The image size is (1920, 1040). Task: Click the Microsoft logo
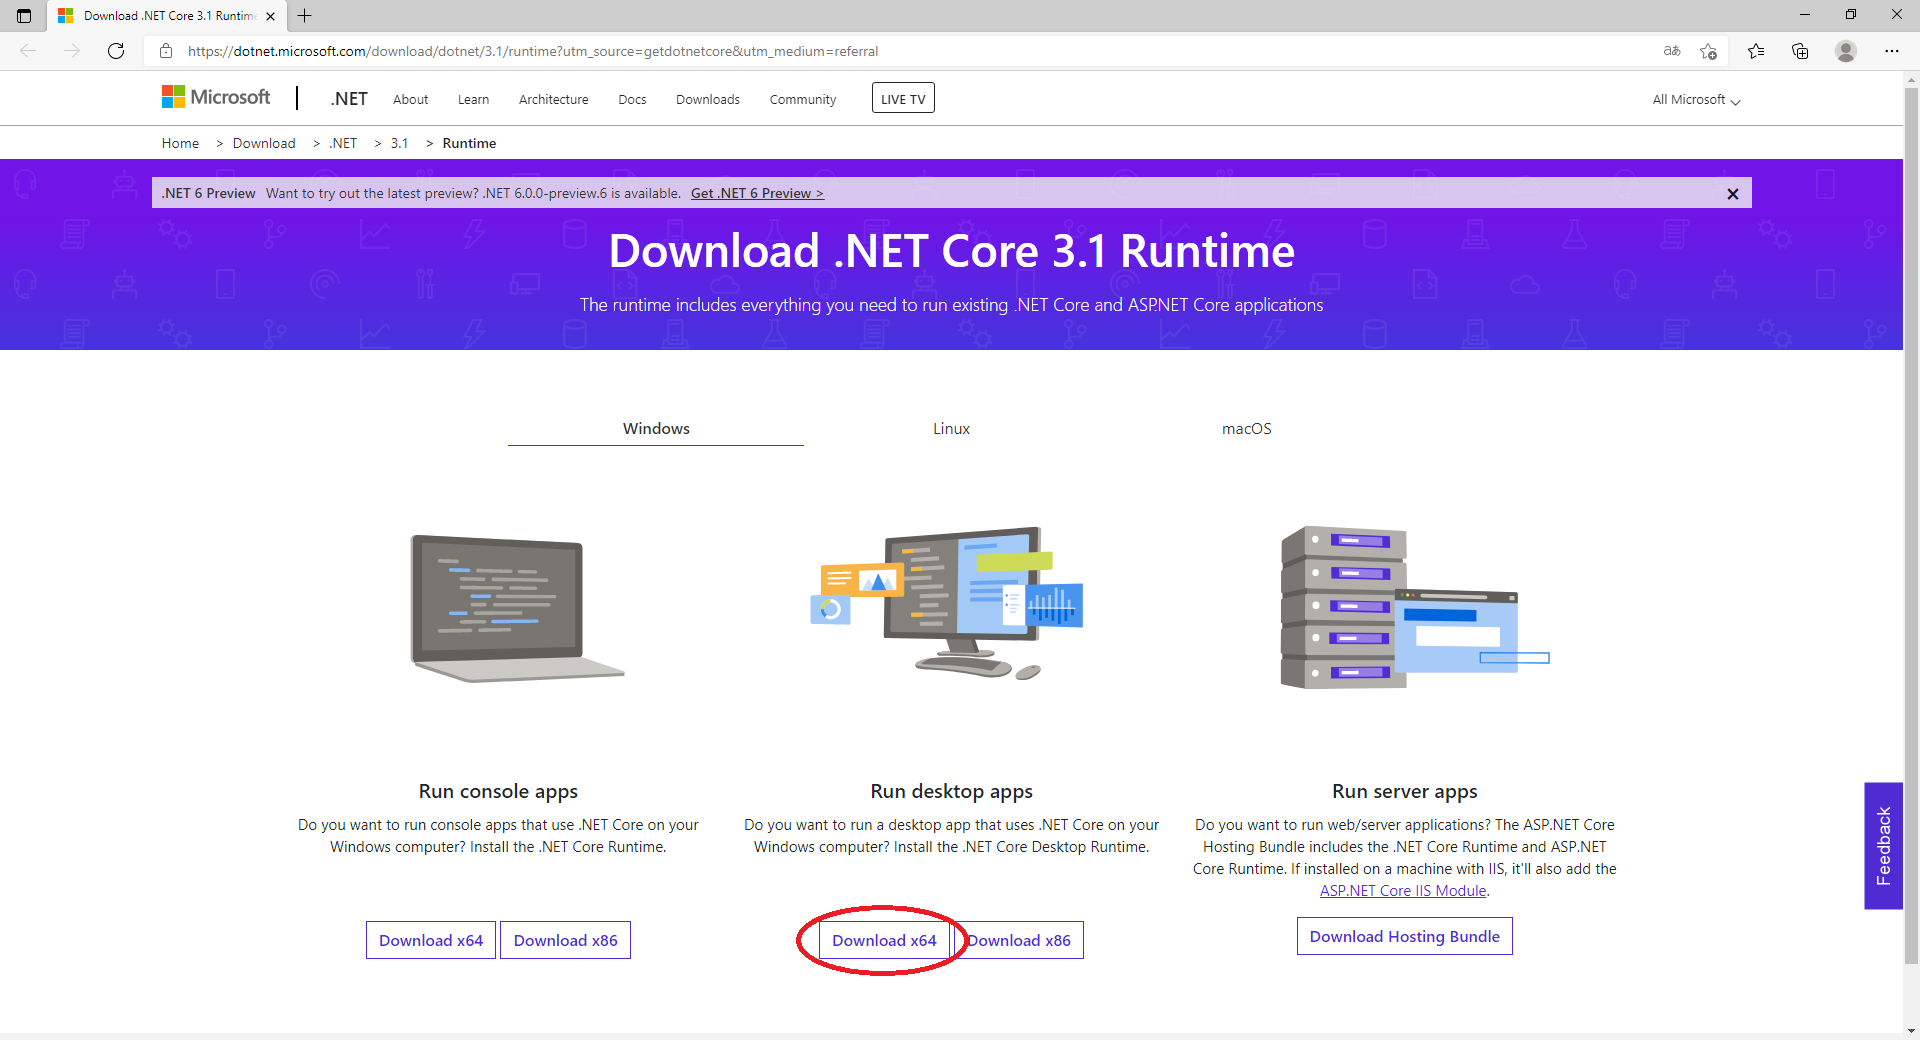[x=216, y=97]
